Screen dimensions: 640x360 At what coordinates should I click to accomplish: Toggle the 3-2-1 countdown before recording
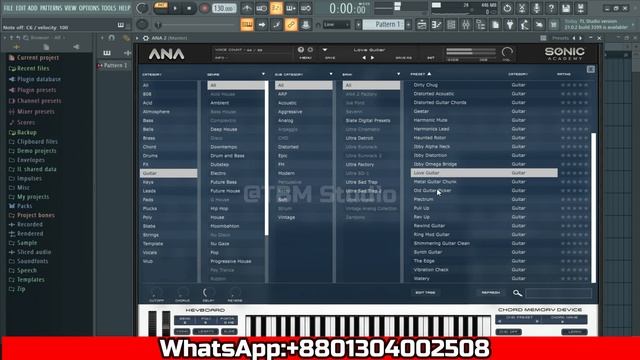[x=276, y=8]
